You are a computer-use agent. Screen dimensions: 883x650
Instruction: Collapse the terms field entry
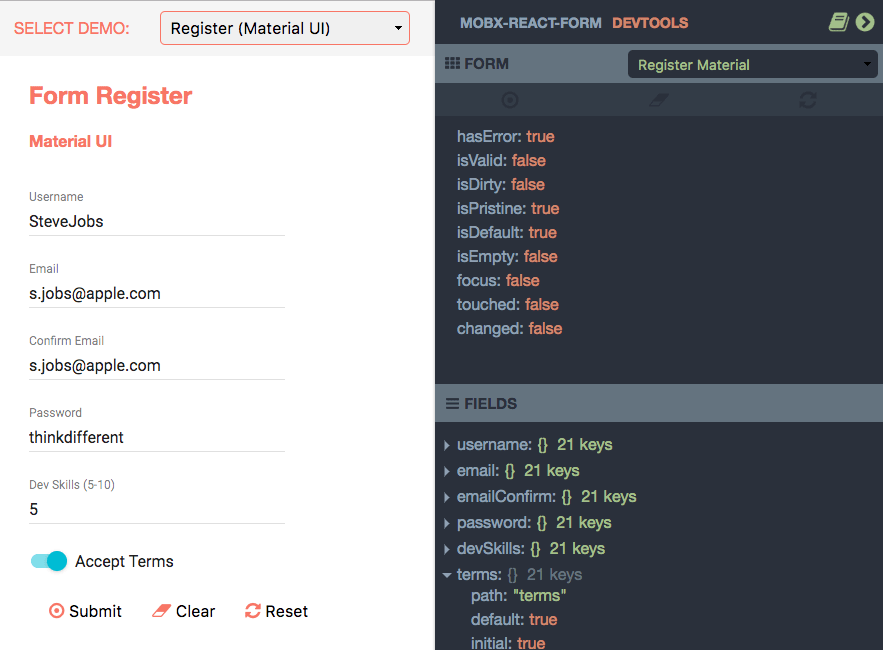pos(446,574)
